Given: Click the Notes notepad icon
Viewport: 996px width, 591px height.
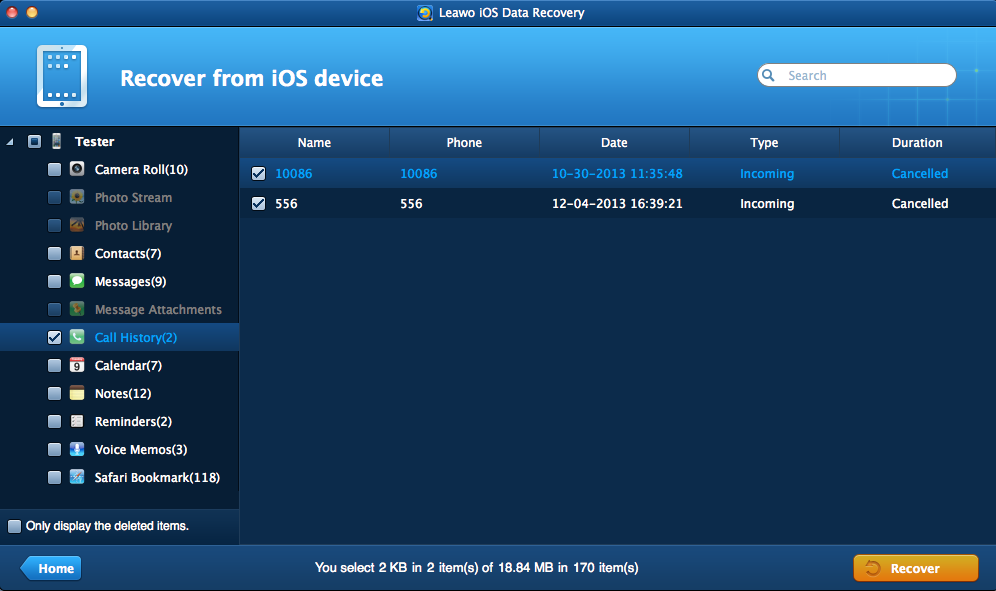Looking at the screenshot, I should point(77,393).
